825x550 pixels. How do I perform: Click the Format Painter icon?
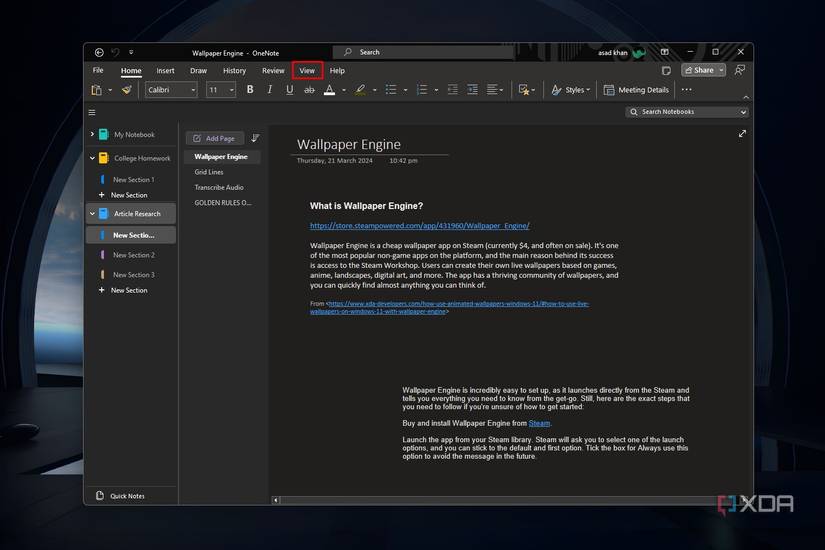127,90
